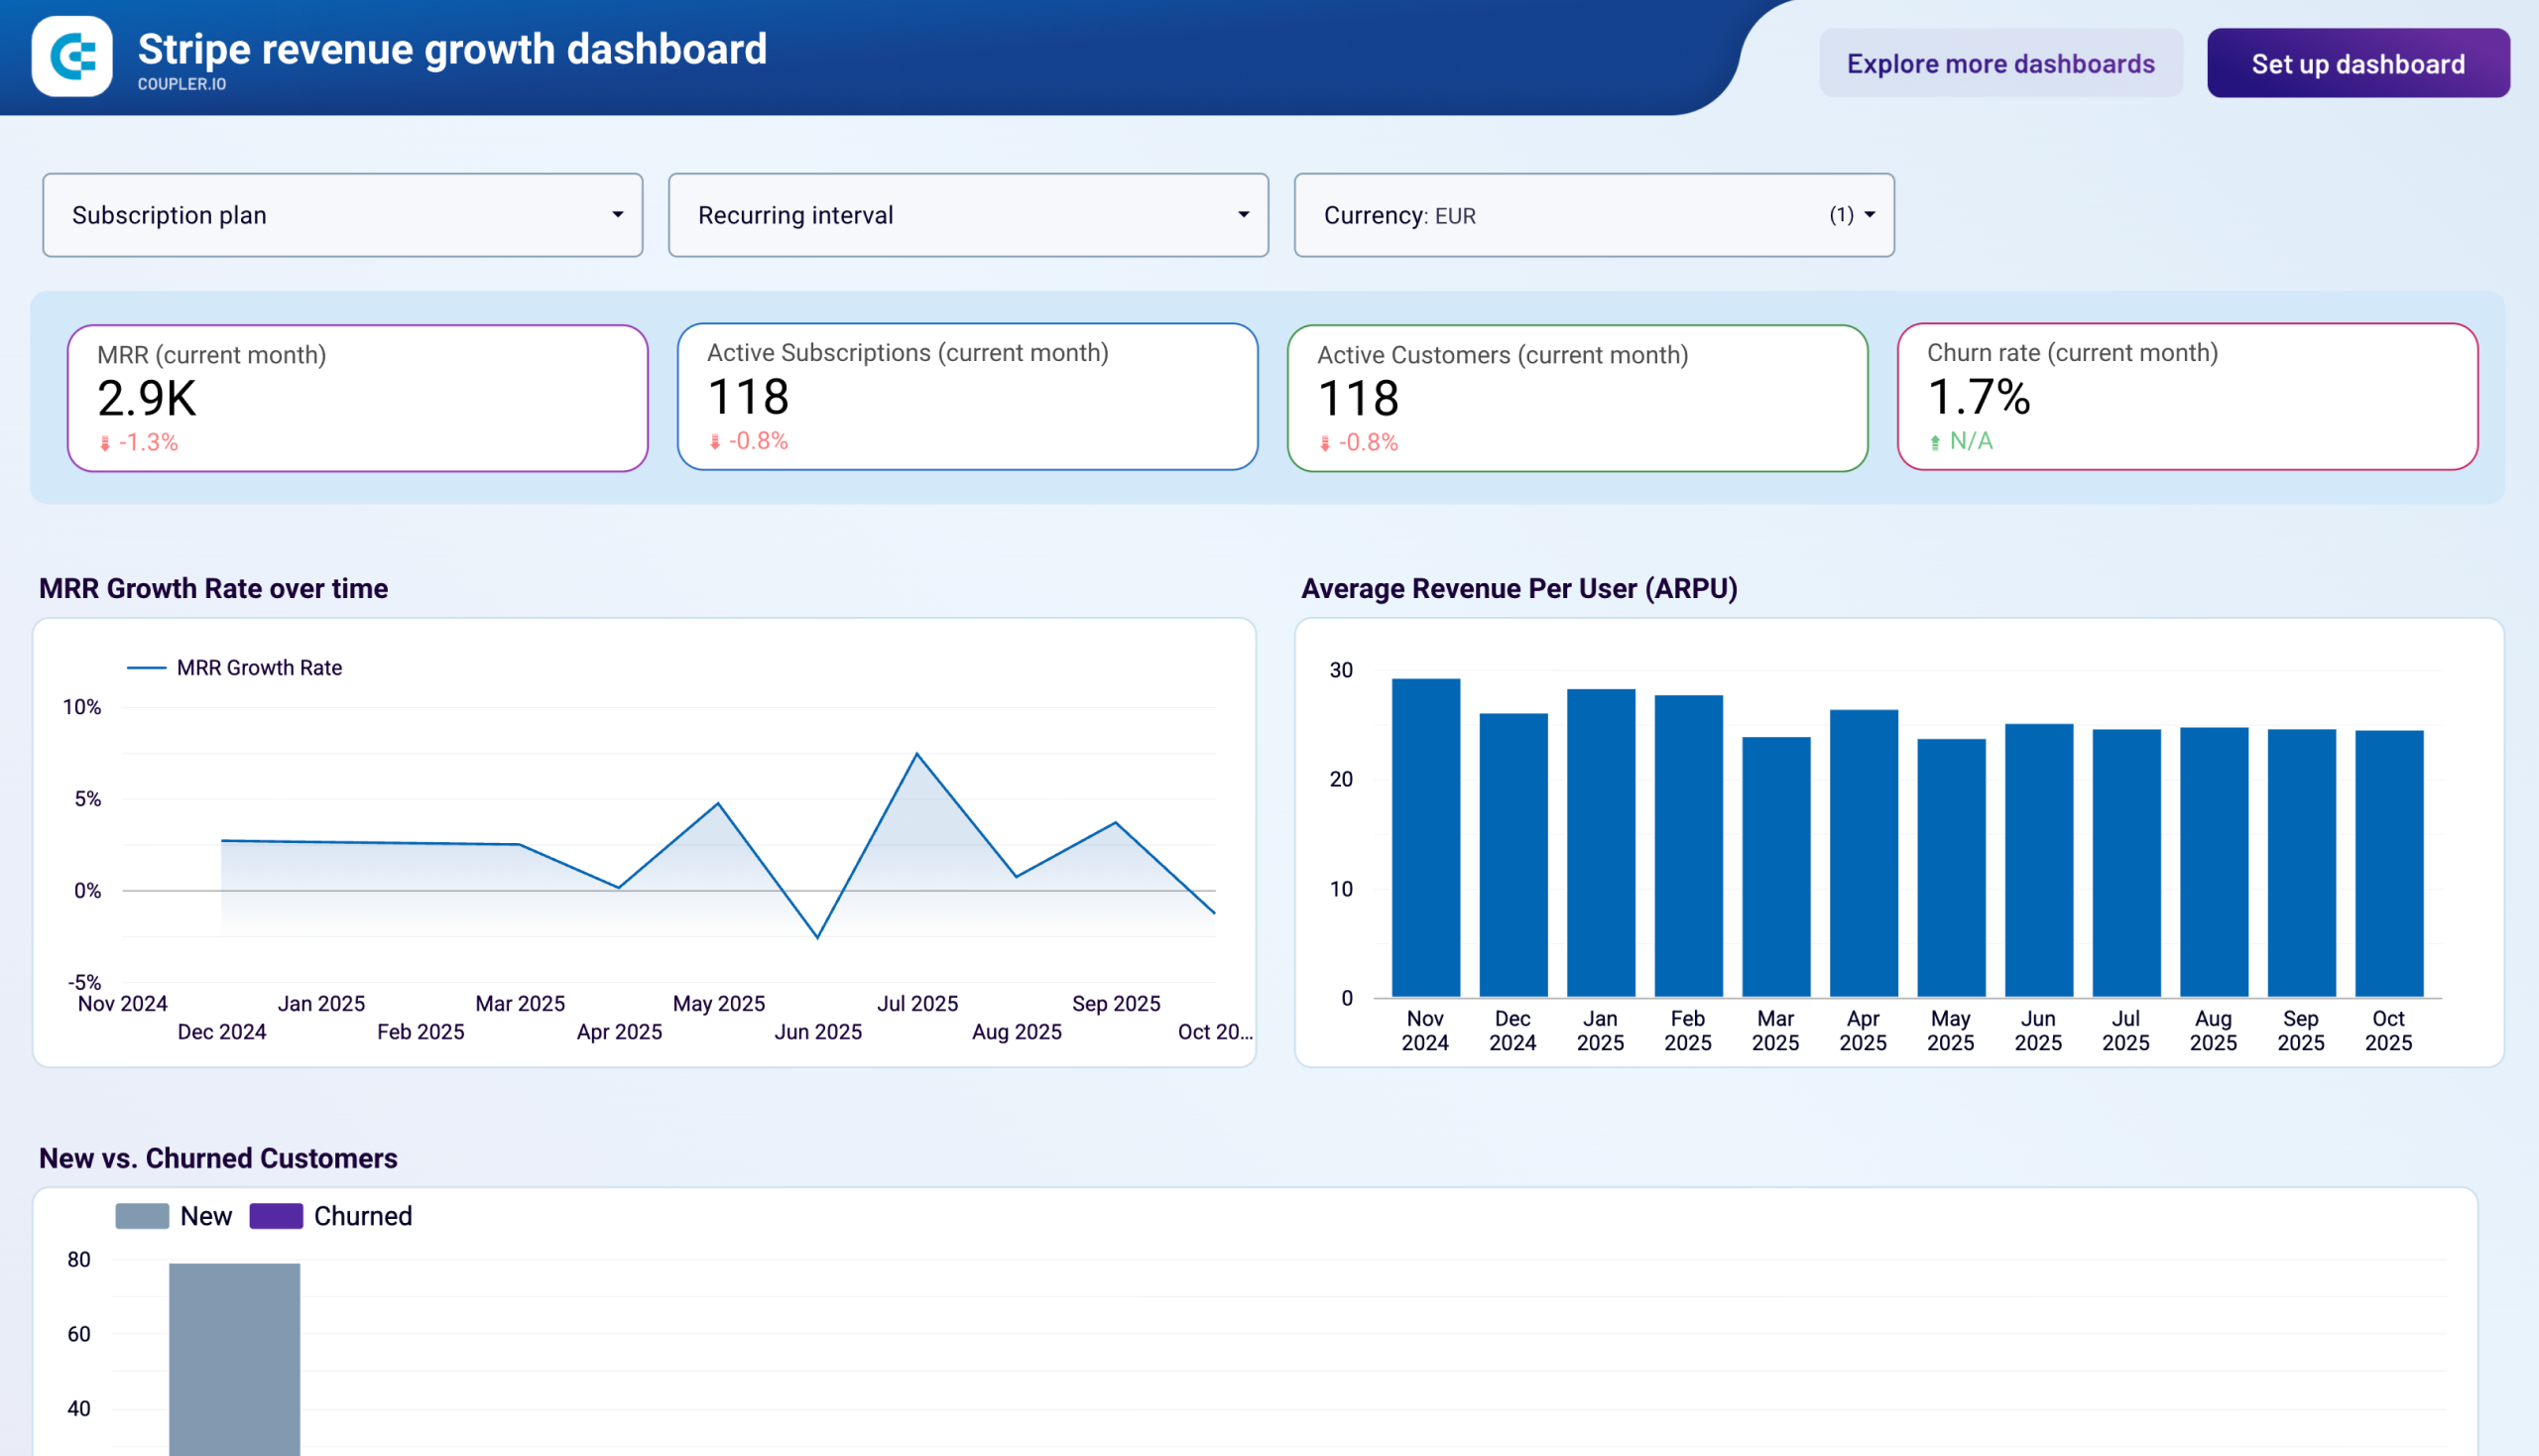Click the Stripe revenue growth dashboard title

tap(452, 49)
